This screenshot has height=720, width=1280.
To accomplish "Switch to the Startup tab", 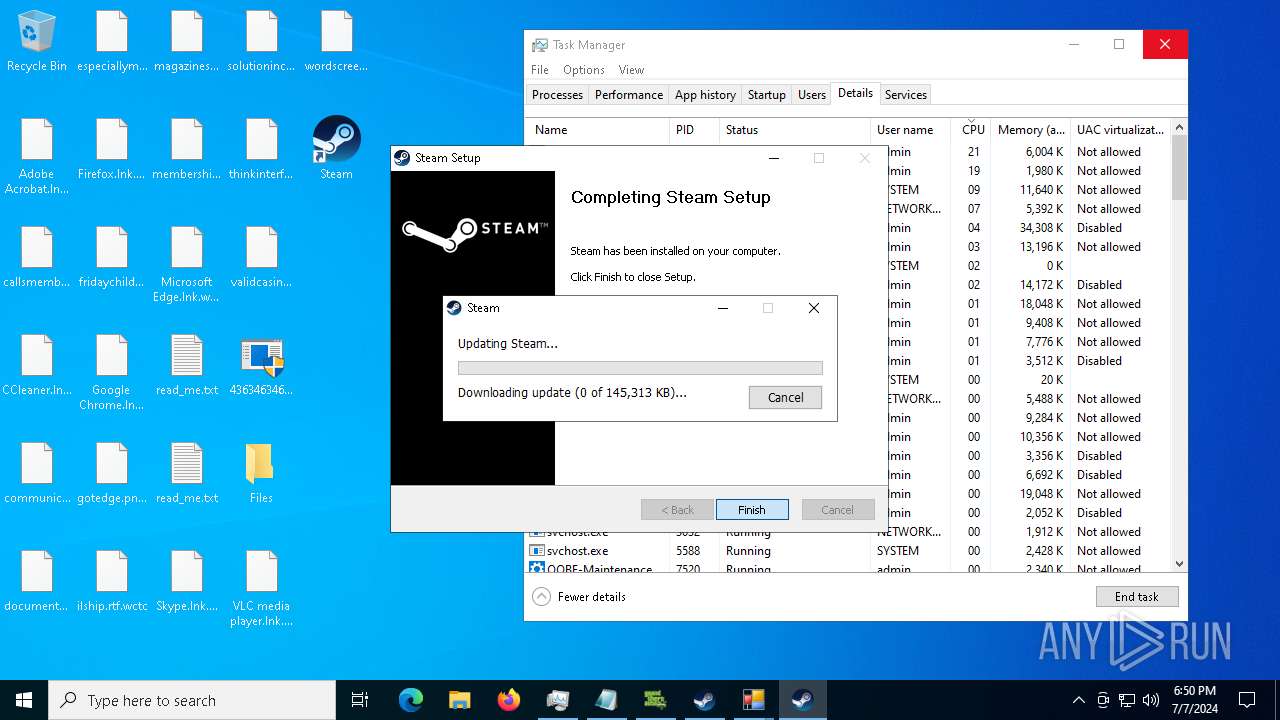I will [767, 95].
